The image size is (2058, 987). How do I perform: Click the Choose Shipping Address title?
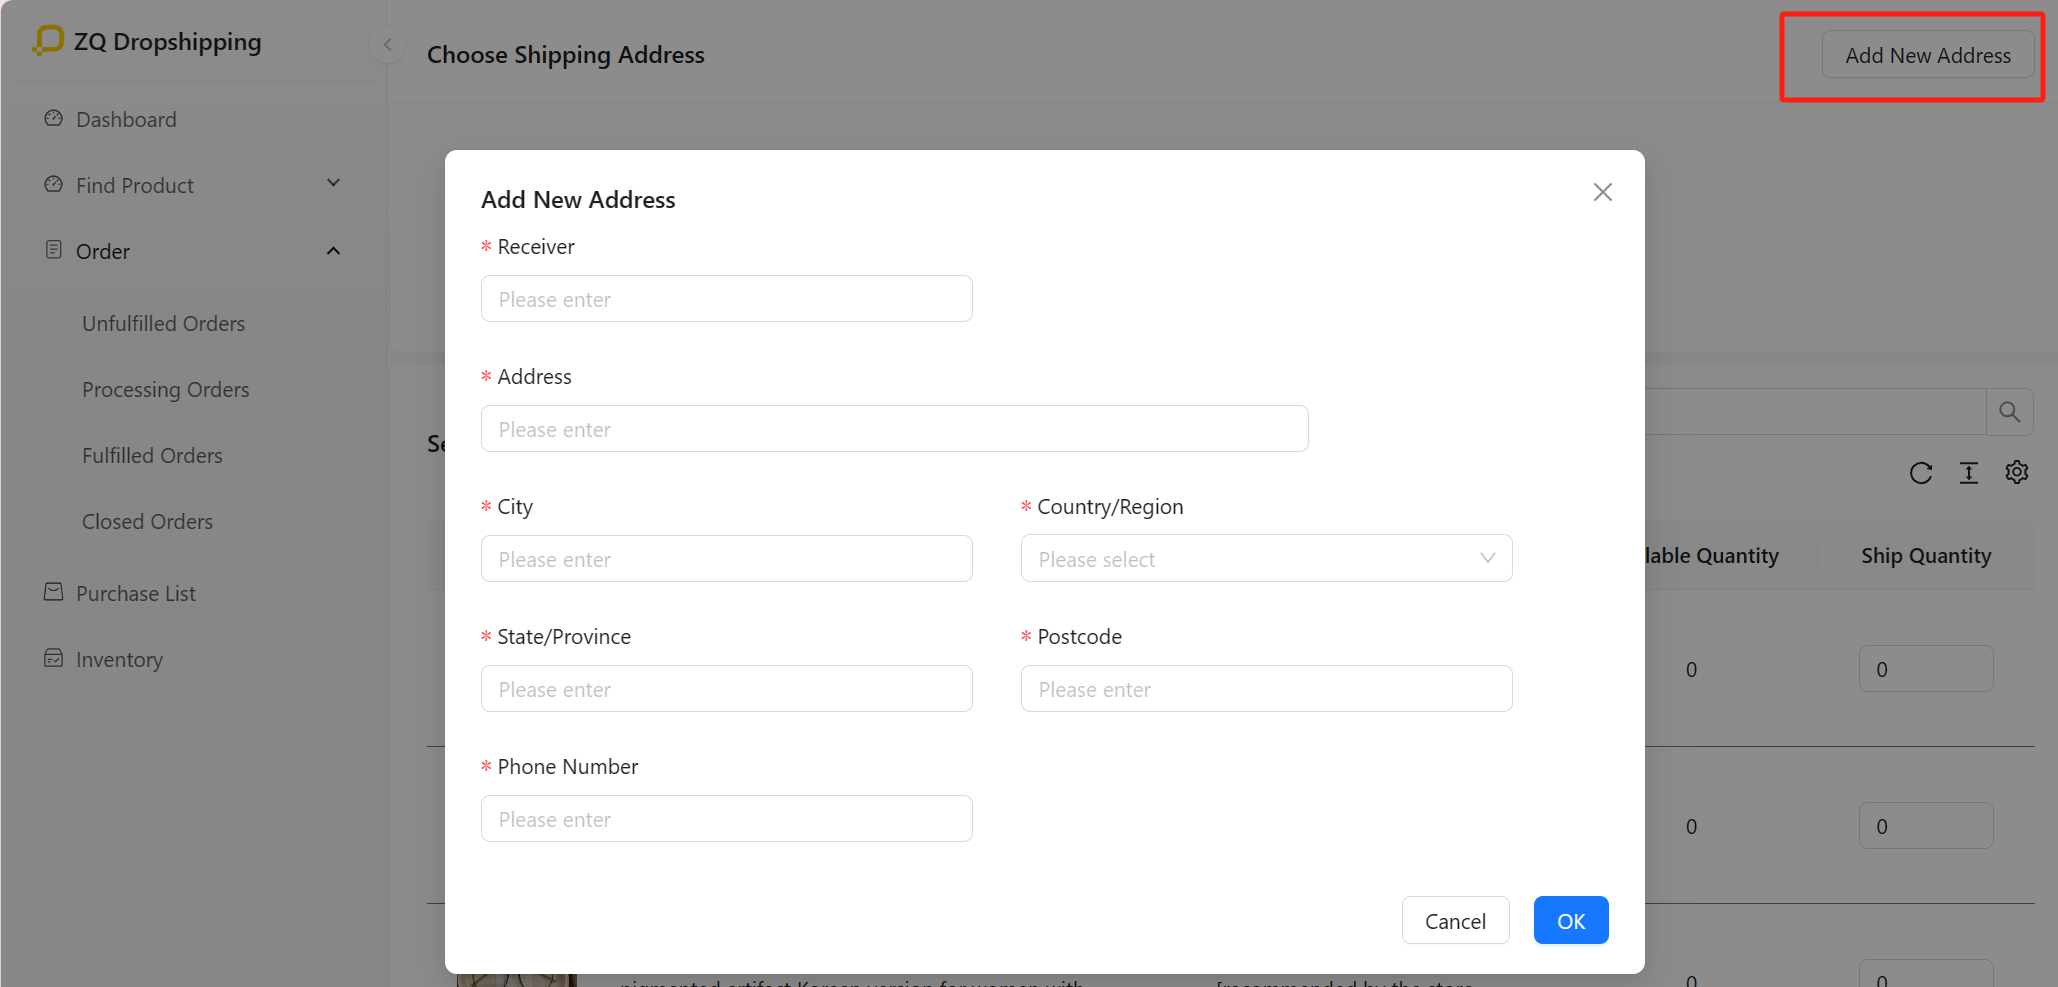tap(566, 55)
